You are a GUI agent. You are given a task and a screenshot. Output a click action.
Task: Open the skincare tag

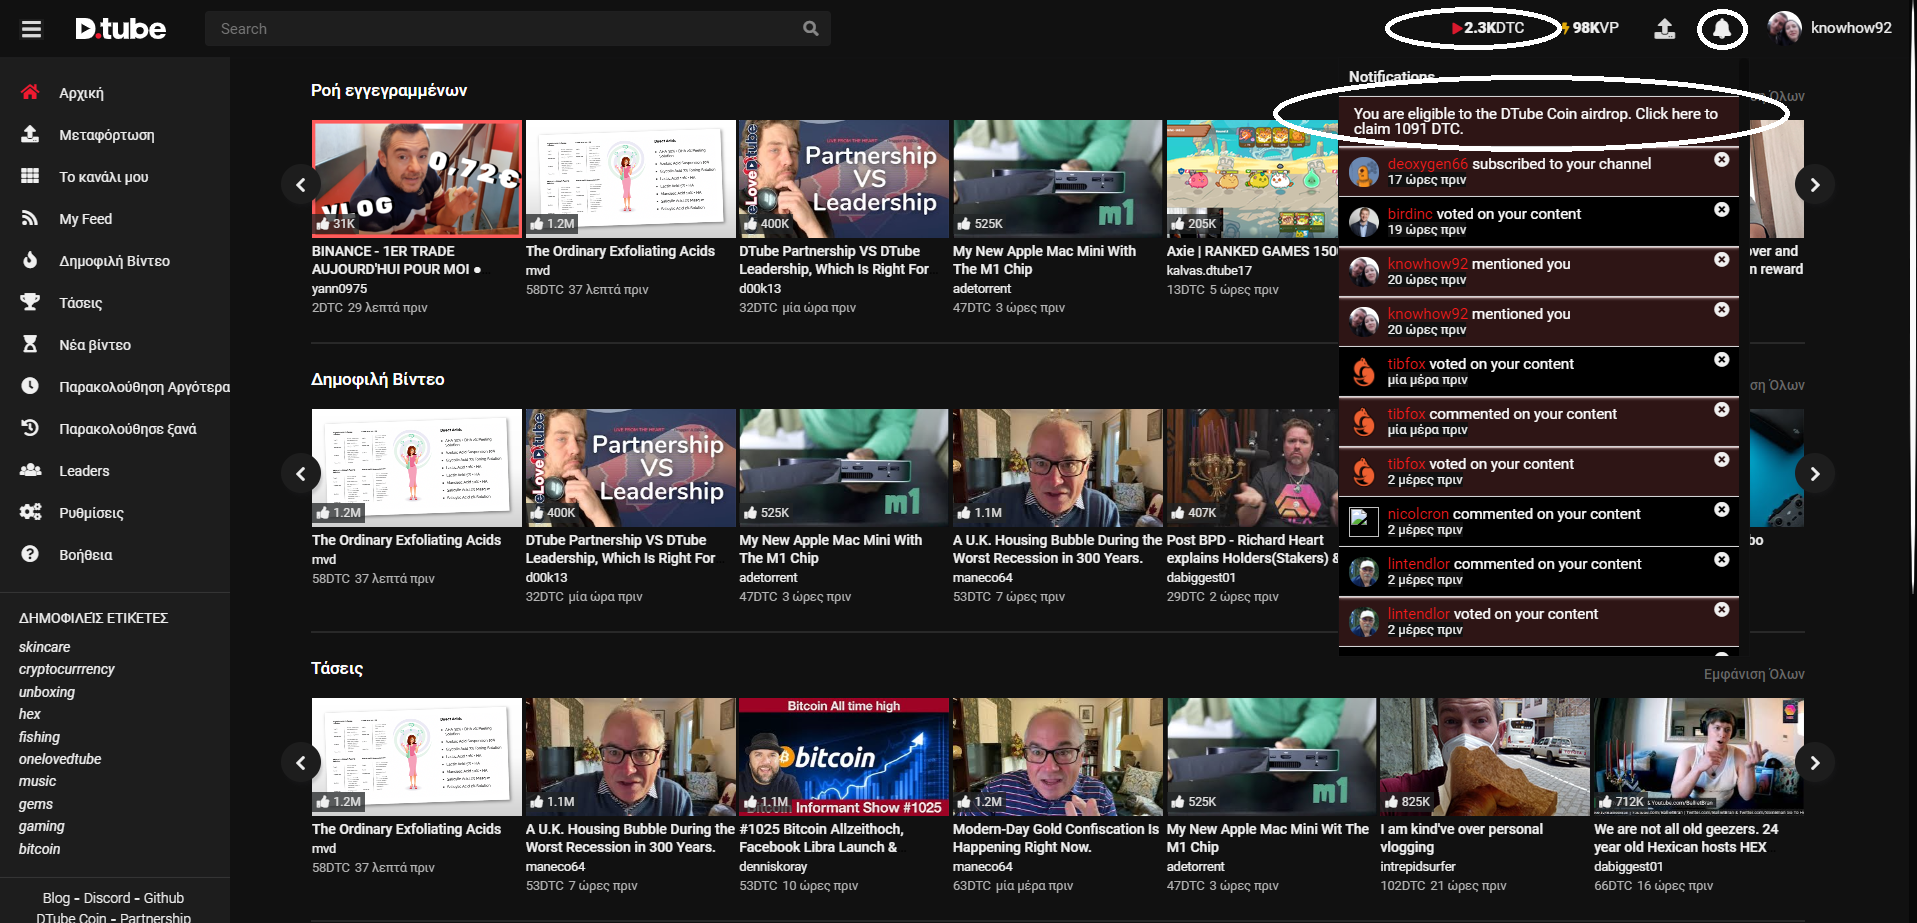click(x=45, y=647)
